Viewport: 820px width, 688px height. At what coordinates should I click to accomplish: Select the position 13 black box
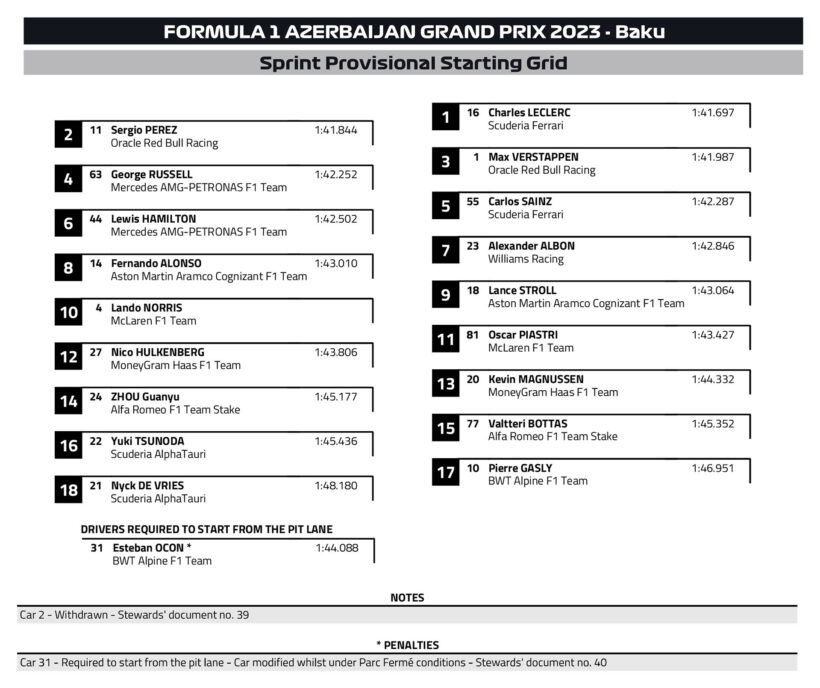pos(446,384)
